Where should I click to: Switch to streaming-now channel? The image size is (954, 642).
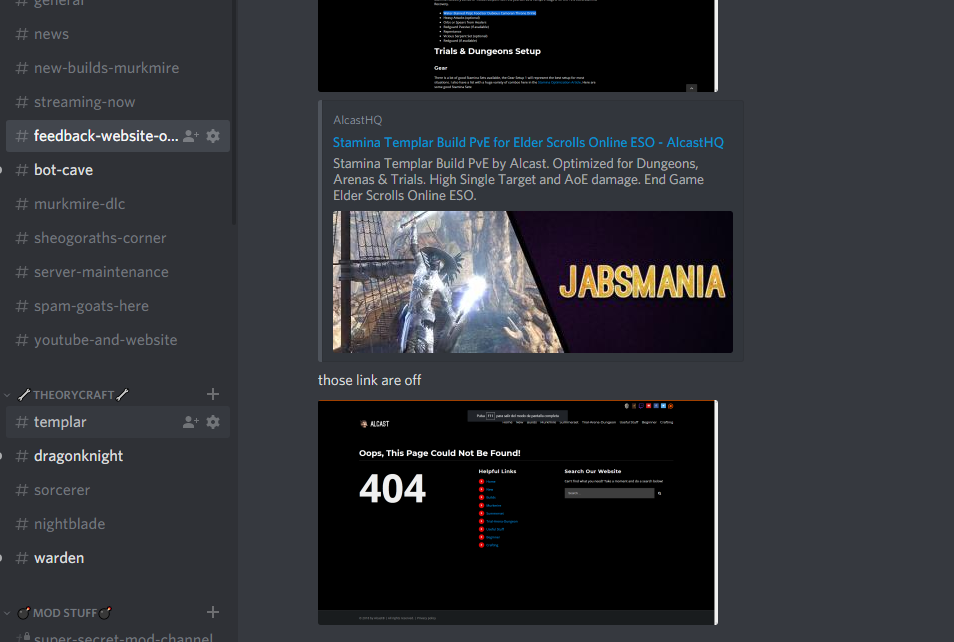(118, 102)
